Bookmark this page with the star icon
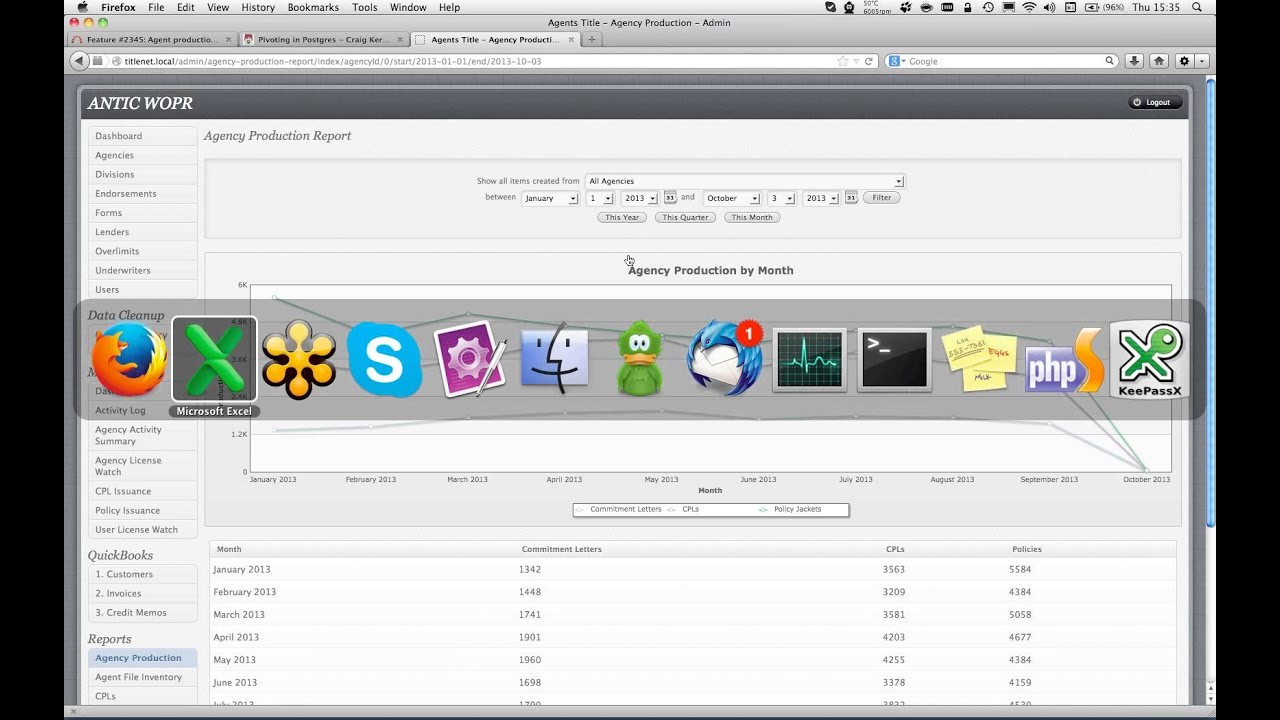The width and height of the screenshot is (1280, 720). (x=843, y=61)
